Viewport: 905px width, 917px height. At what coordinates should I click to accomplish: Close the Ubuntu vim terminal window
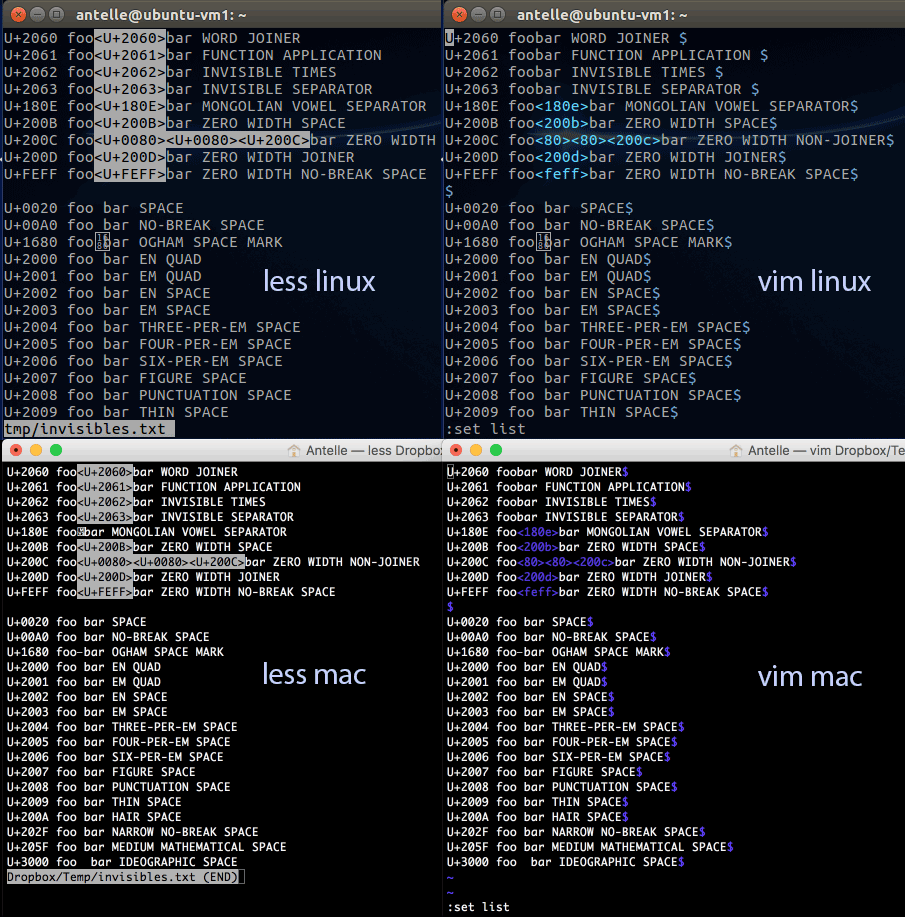point(457,14)
